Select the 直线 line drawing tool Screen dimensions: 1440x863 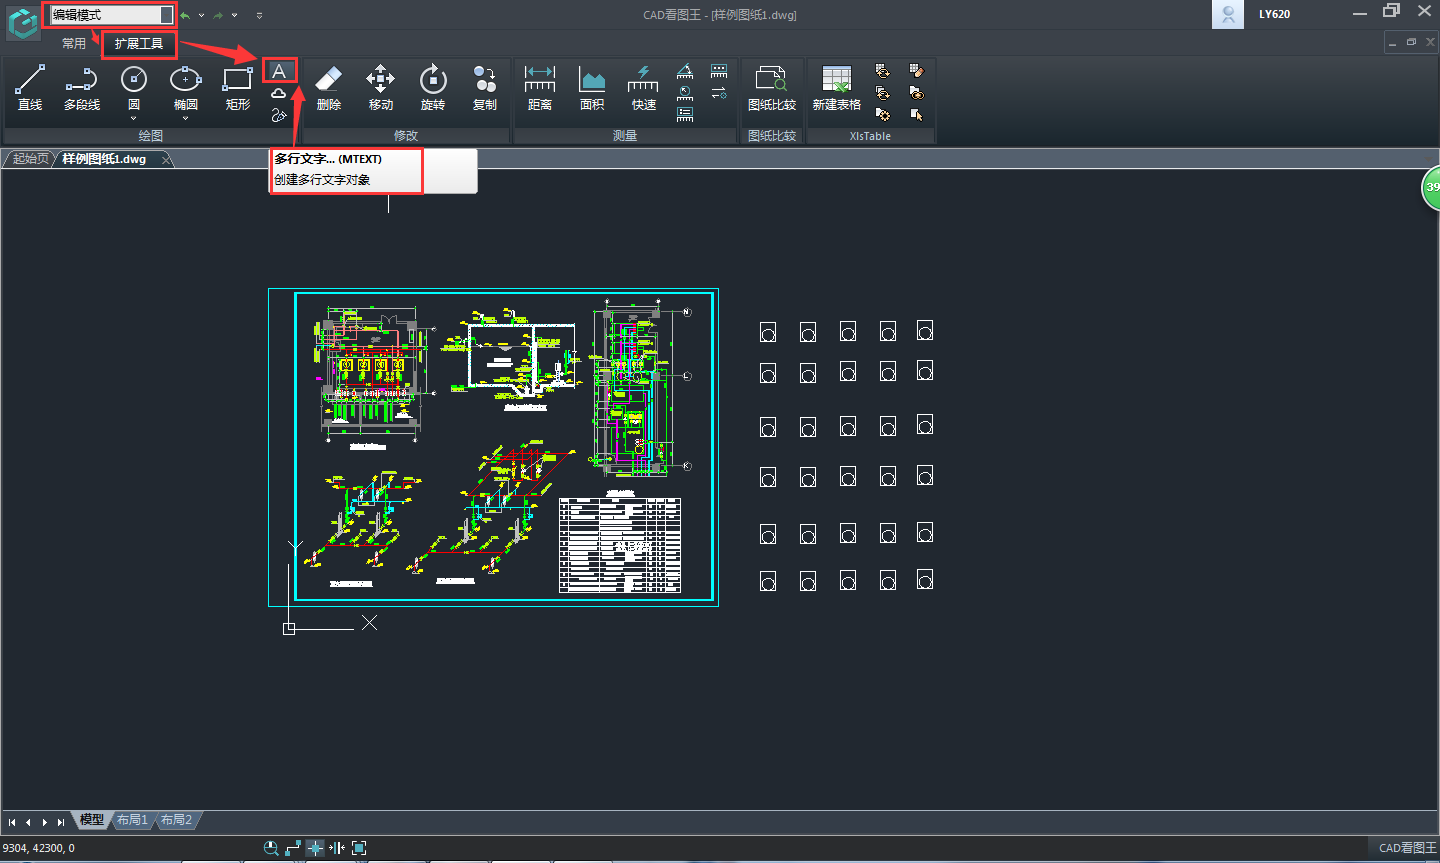click(x=30, y=87)
